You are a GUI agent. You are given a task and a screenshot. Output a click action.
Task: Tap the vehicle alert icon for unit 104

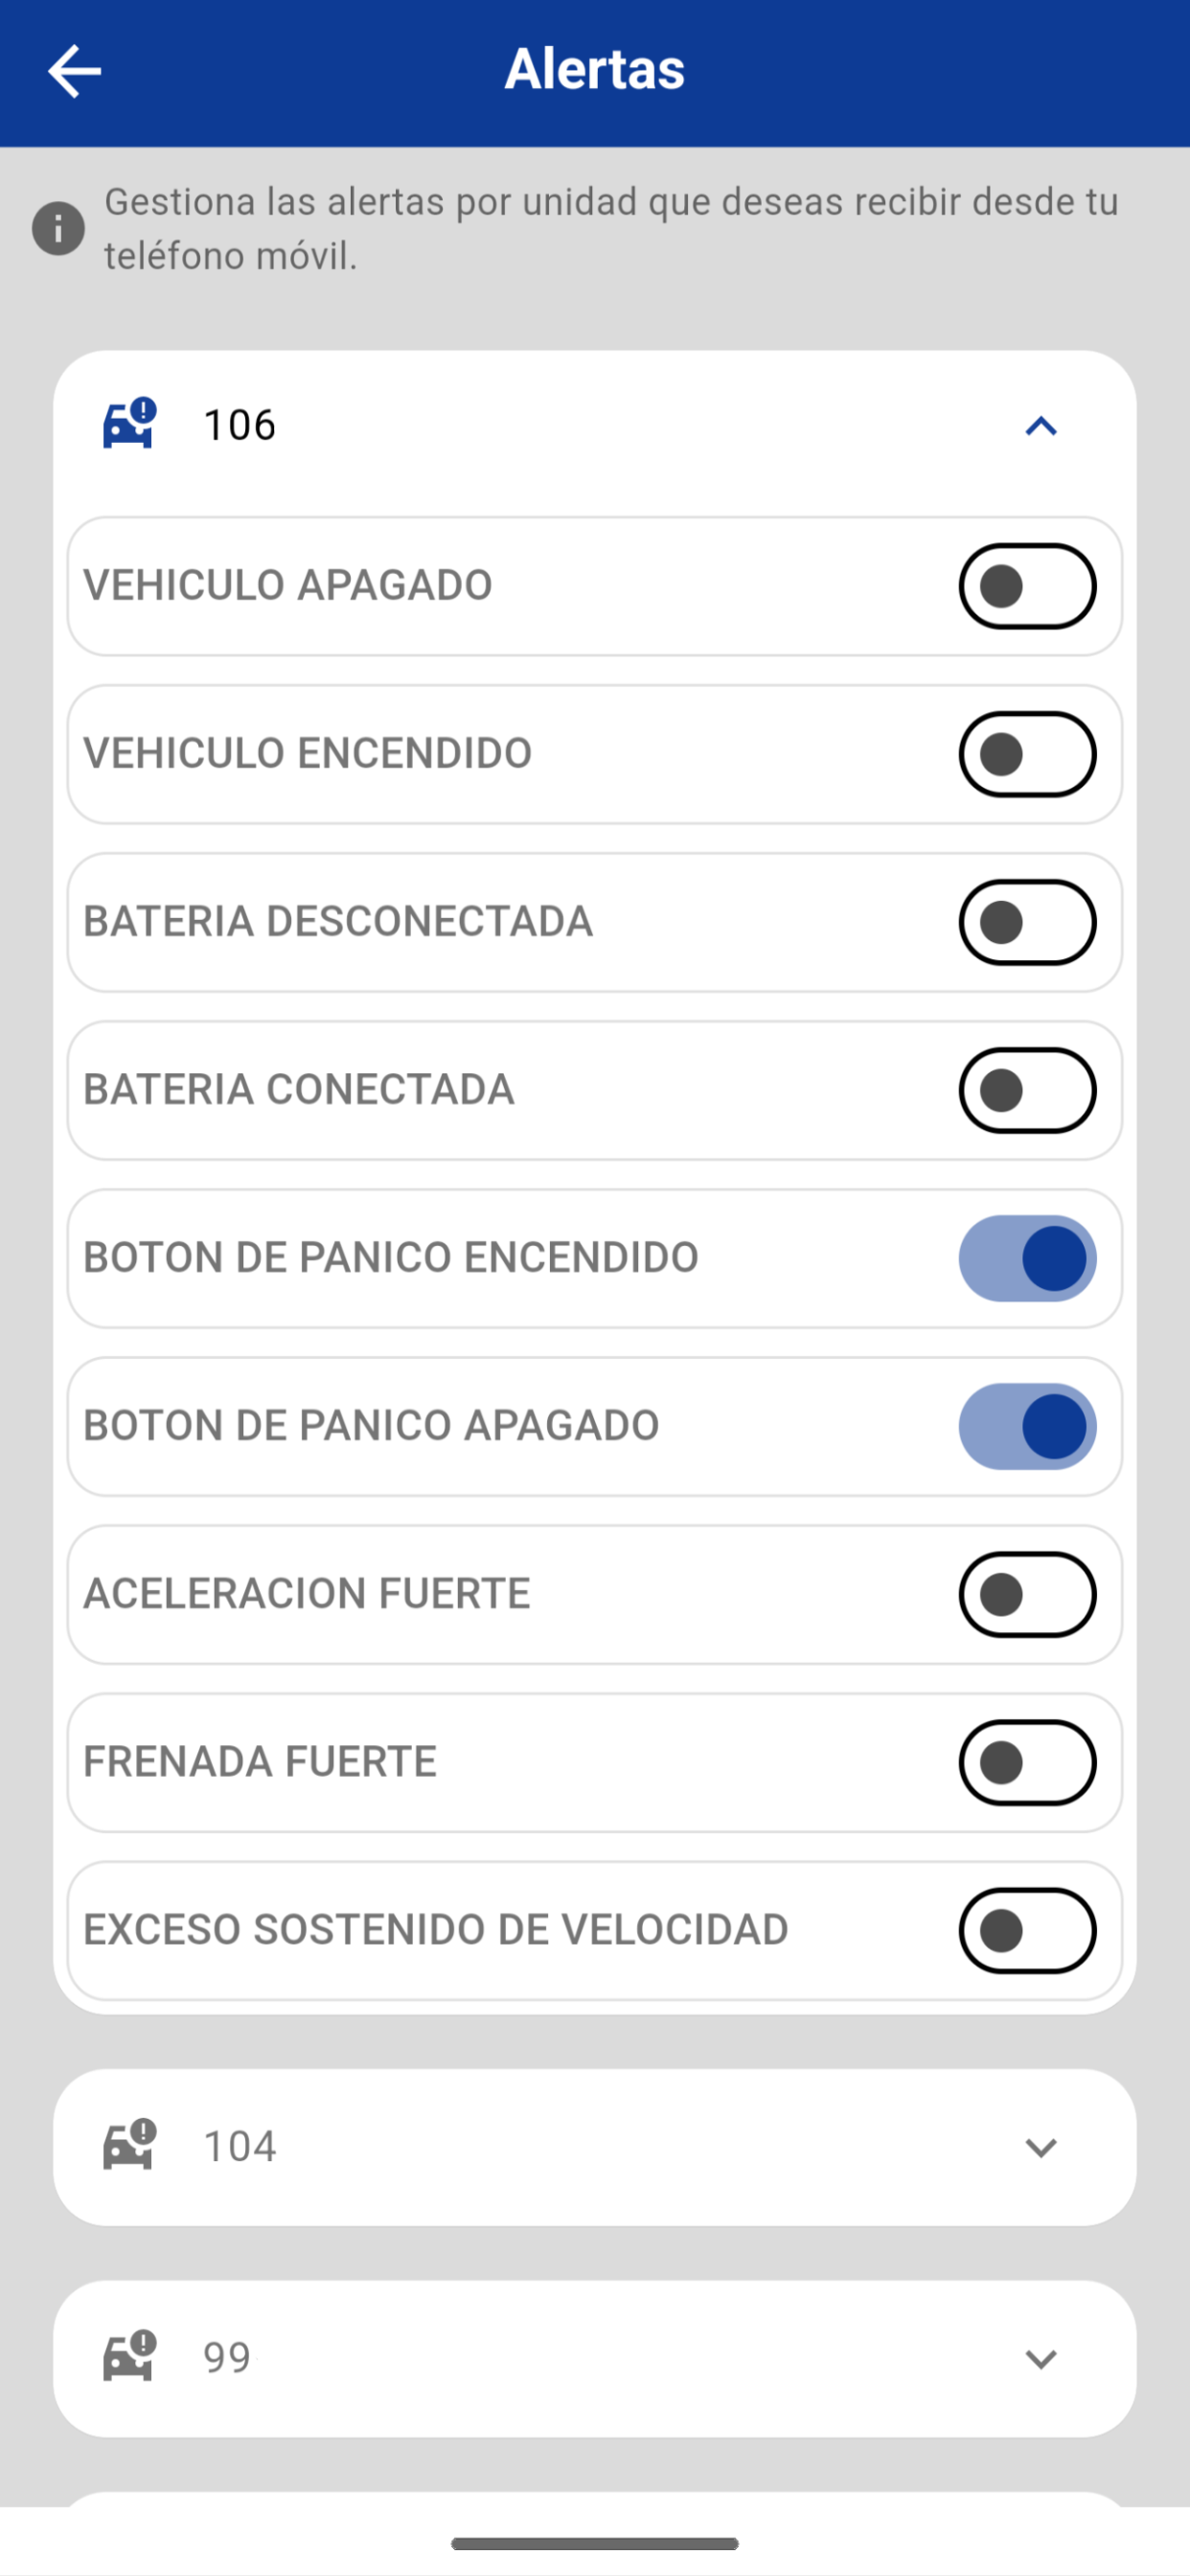tap(130, 2145)
